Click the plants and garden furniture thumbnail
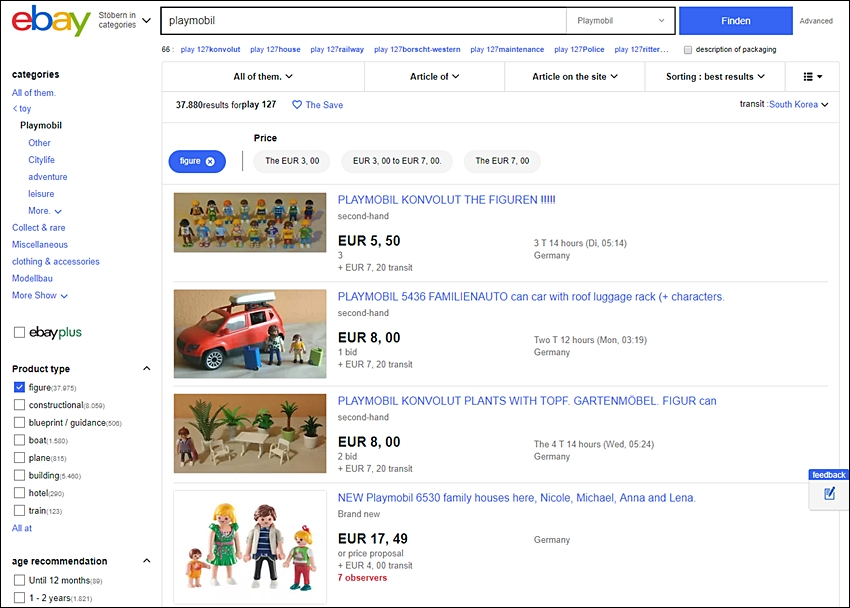 tap(250, 434)
